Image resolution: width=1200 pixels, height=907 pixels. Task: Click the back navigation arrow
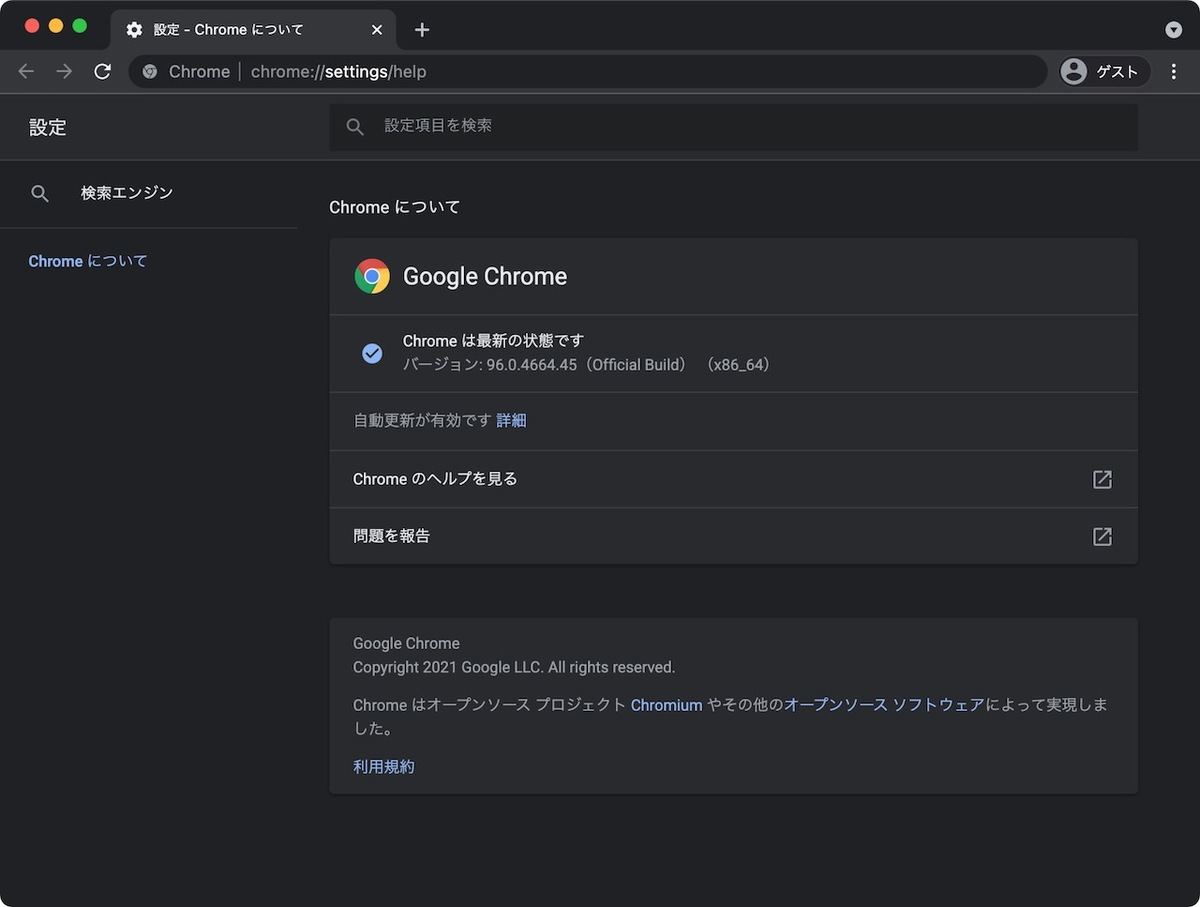[26, 71]
